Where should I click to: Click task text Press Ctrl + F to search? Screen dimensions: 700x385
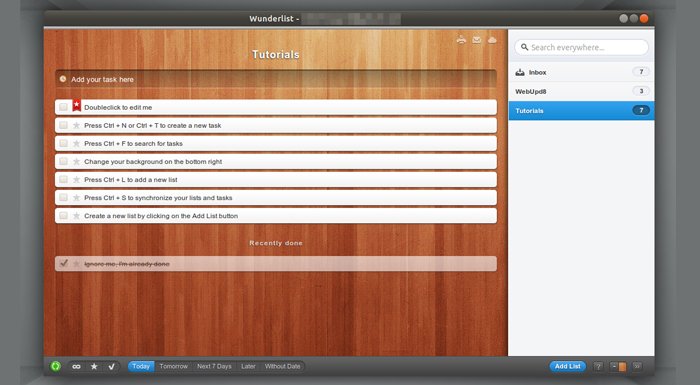(x=133, y=143)
